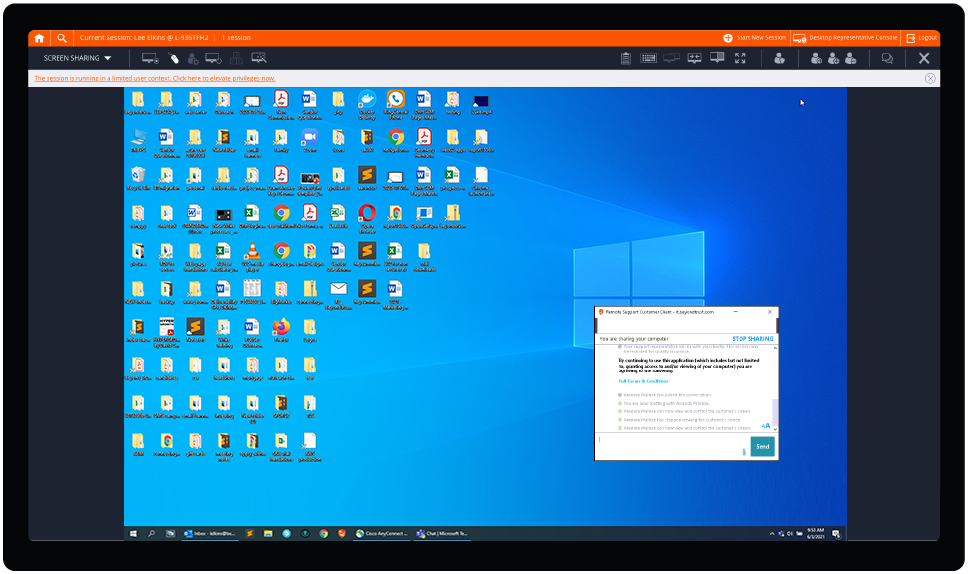Open the search magnifier in orange bar
Image resolution: width=968 pixels, height=574 pixels.
tap(62, 38)
